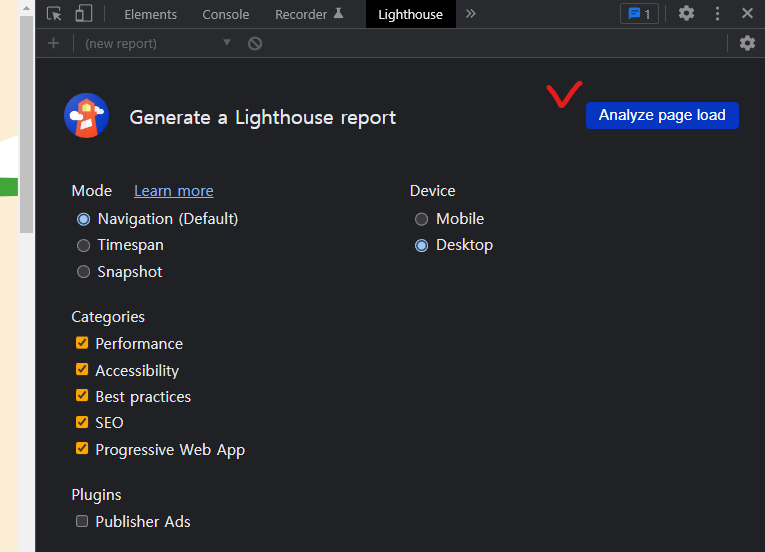Open the Learn more link
This screenshot has width=765, height=552.
click(174, 191)
